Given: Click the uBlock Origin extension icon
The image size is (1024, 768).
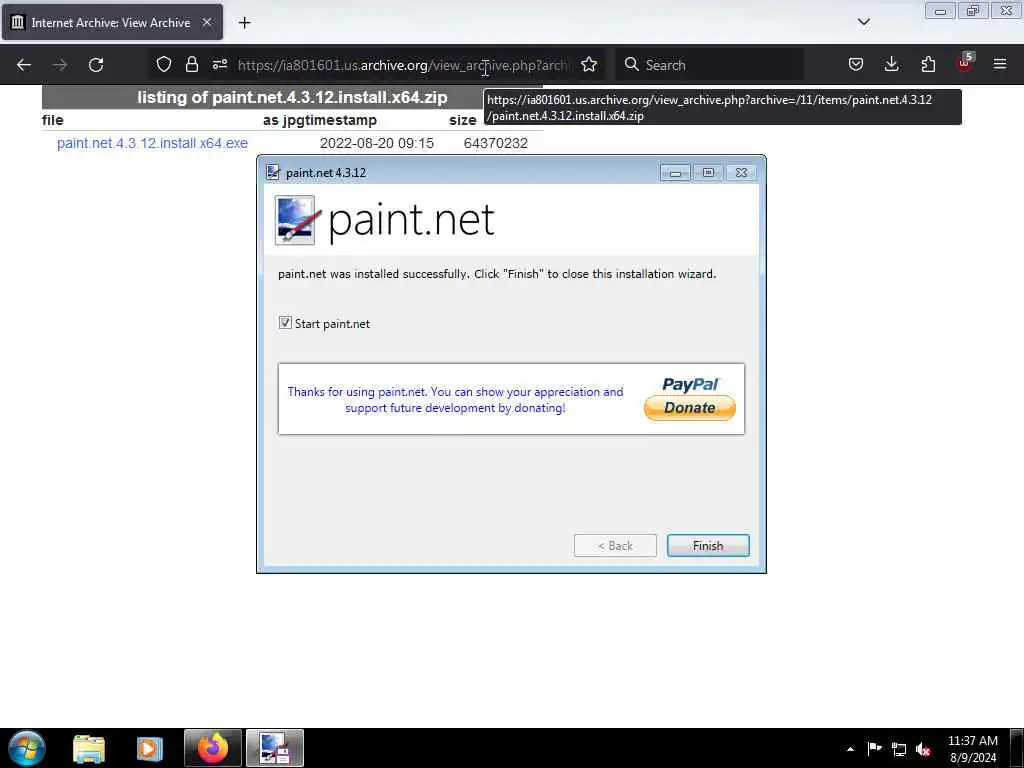Looking at the screenshot, I should 965,63.
